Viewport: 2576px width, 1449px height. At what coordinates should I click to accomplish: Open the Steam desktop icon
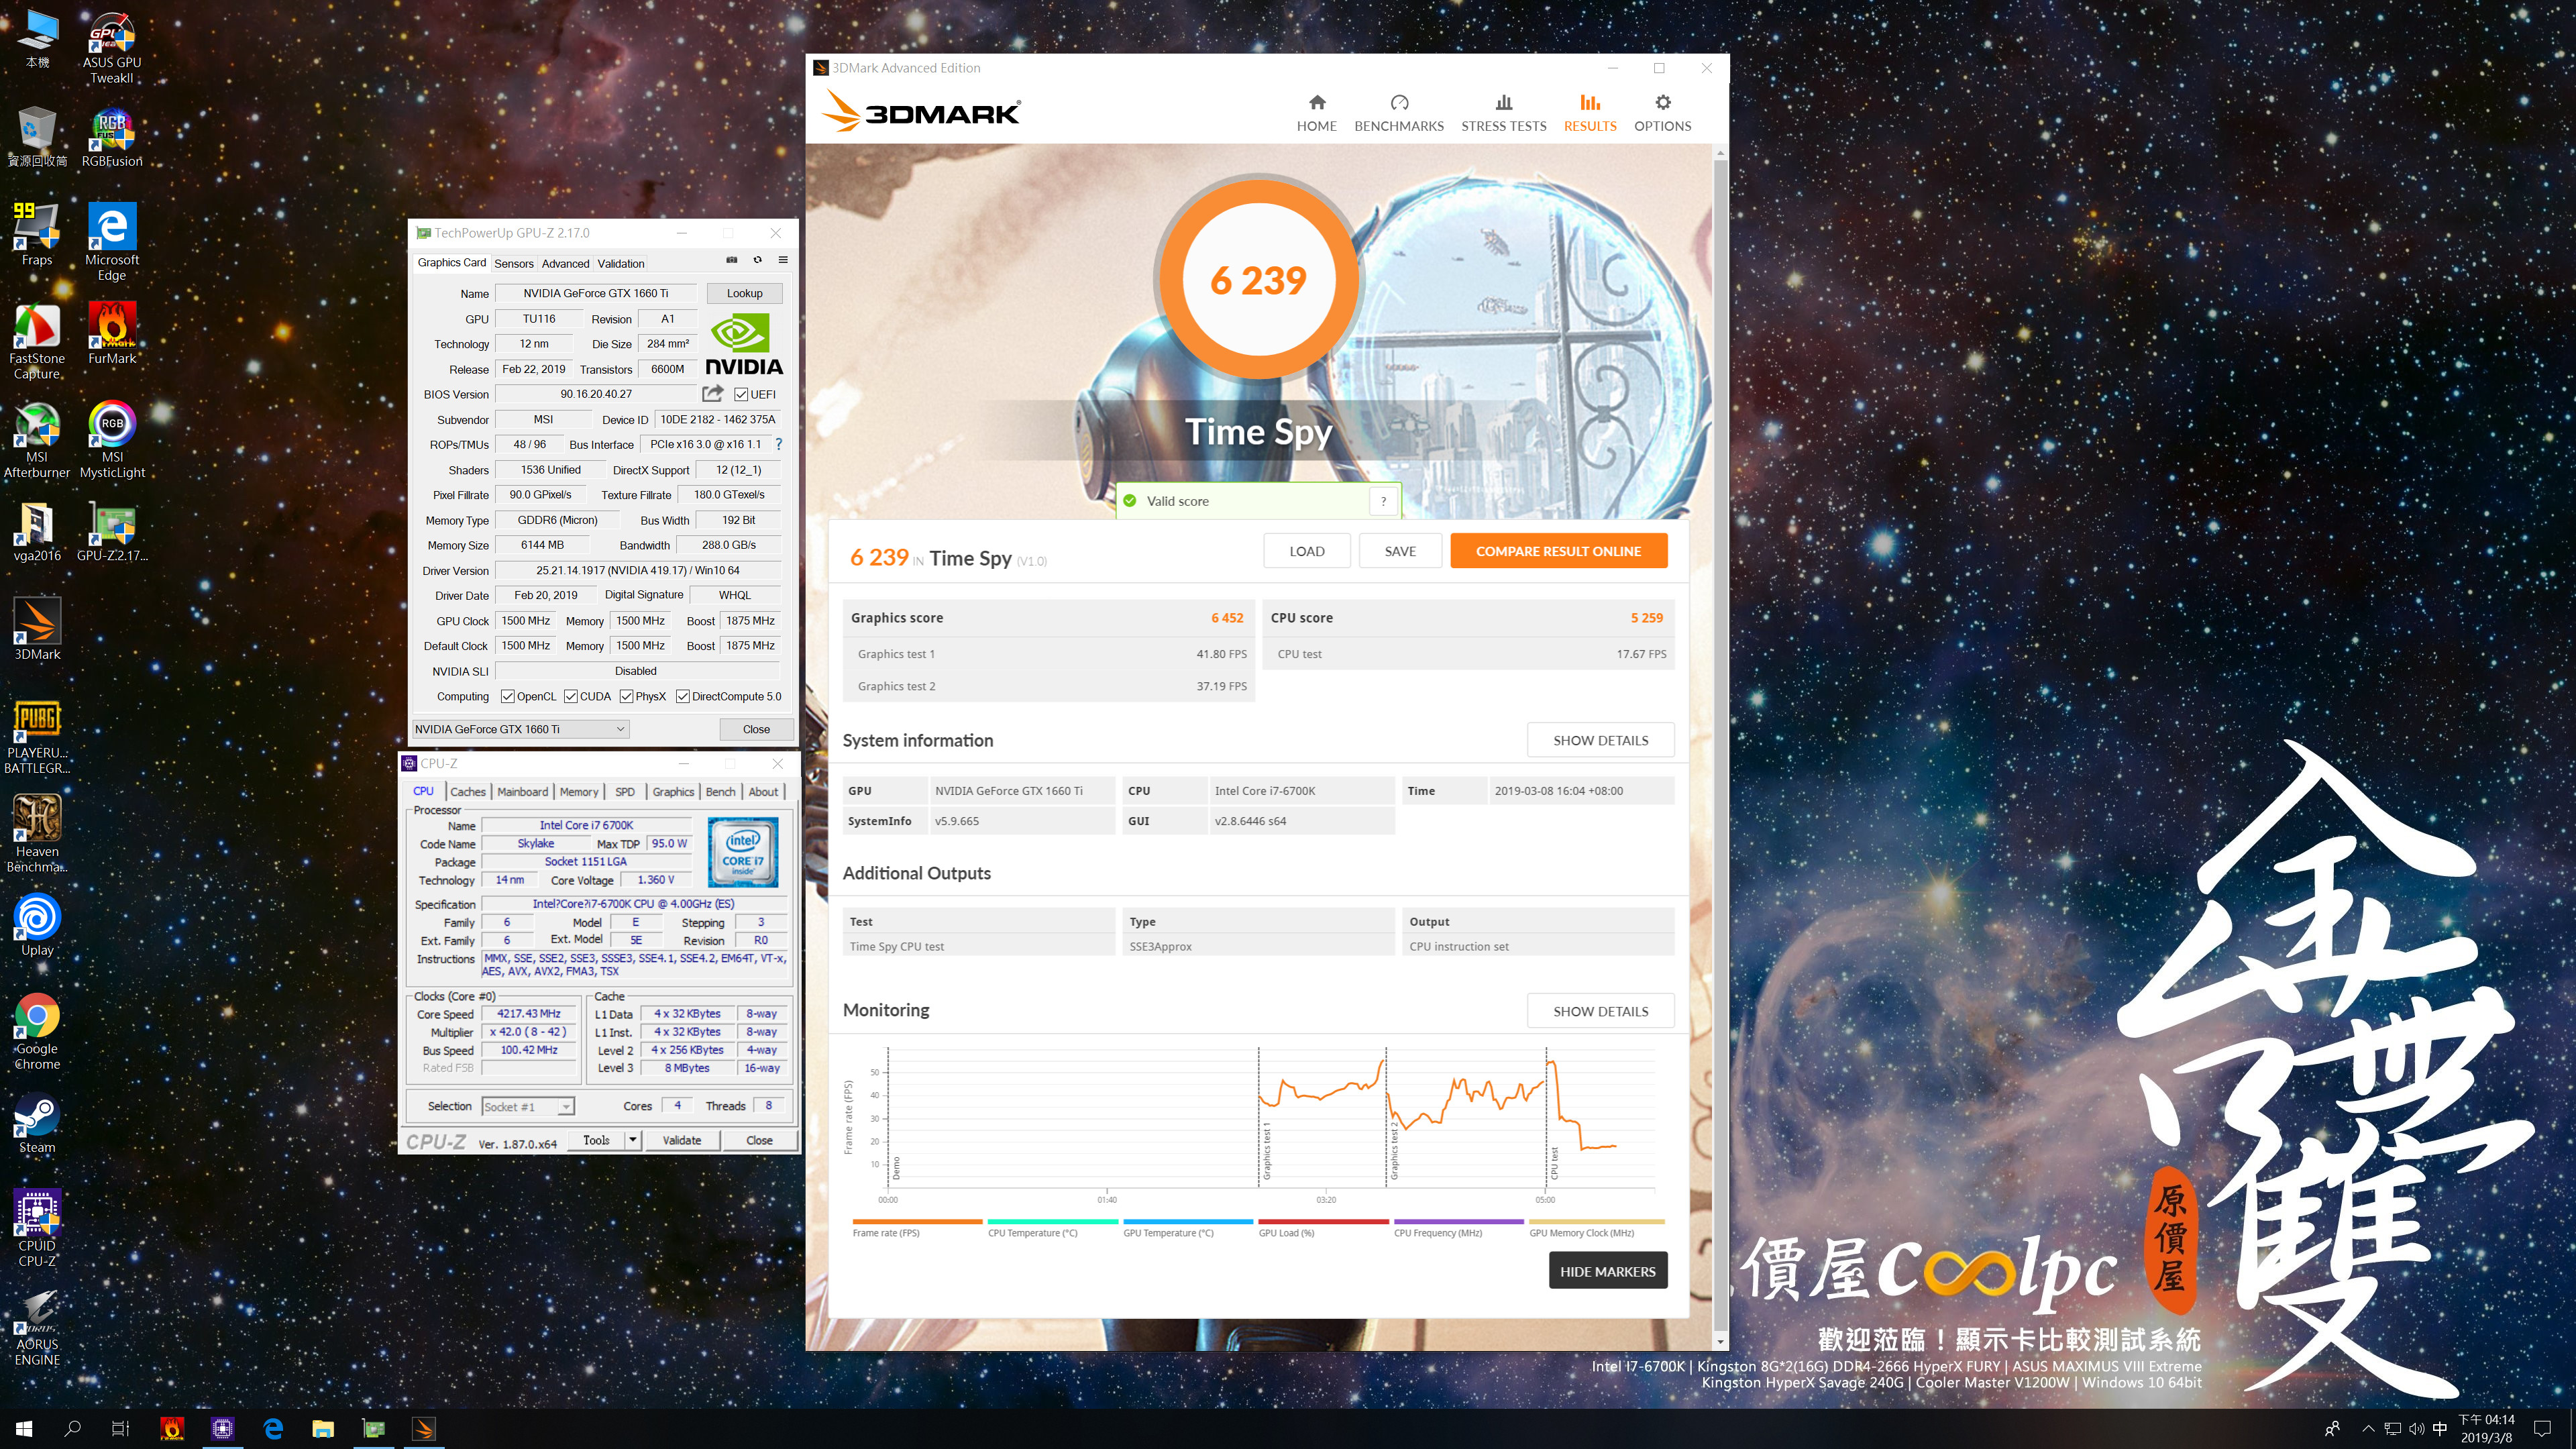coord(37,1124)
